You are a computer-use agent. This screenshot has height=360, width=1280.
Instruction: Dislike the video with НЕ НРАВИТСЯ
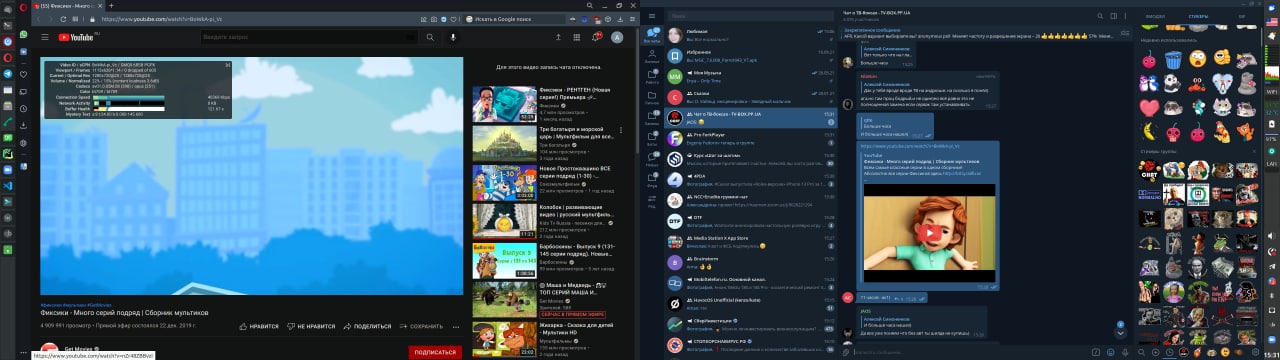(x=311, y=326)
